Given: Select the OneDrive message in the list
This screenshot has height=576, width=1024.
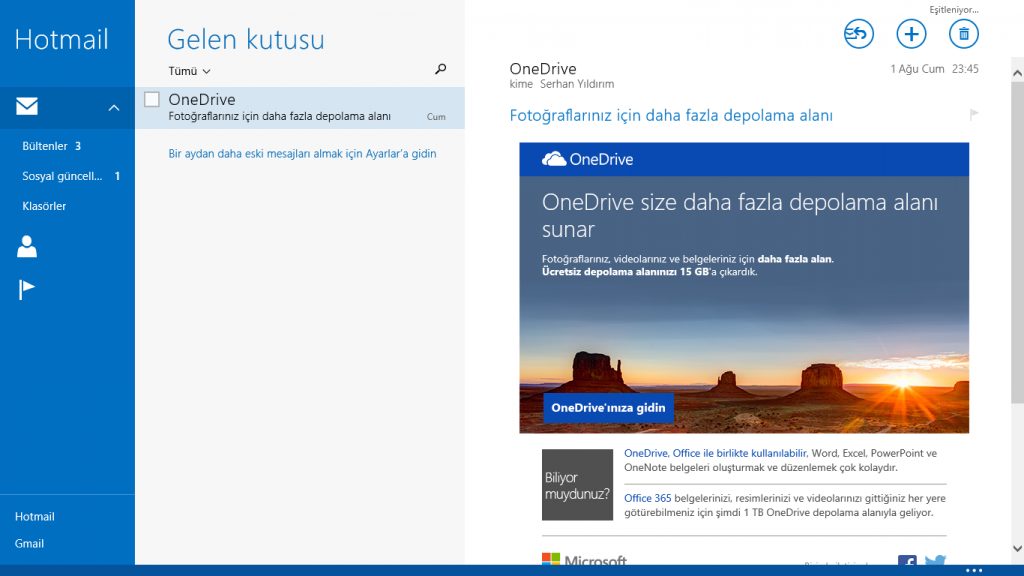Looking at the screenshot, I should click(x=300, y=108).
